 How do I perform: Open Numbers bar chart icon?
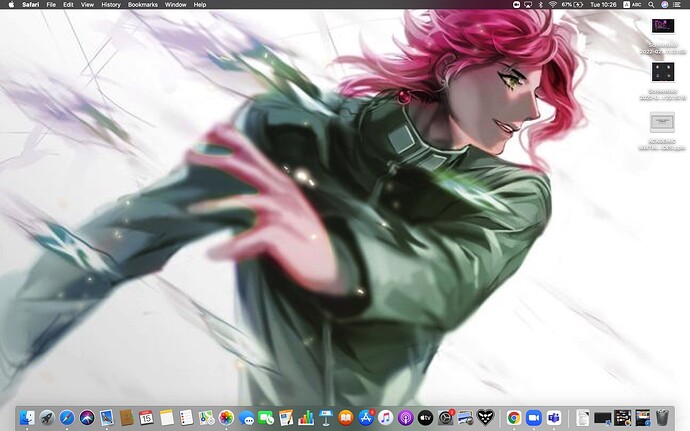point(306,417)
